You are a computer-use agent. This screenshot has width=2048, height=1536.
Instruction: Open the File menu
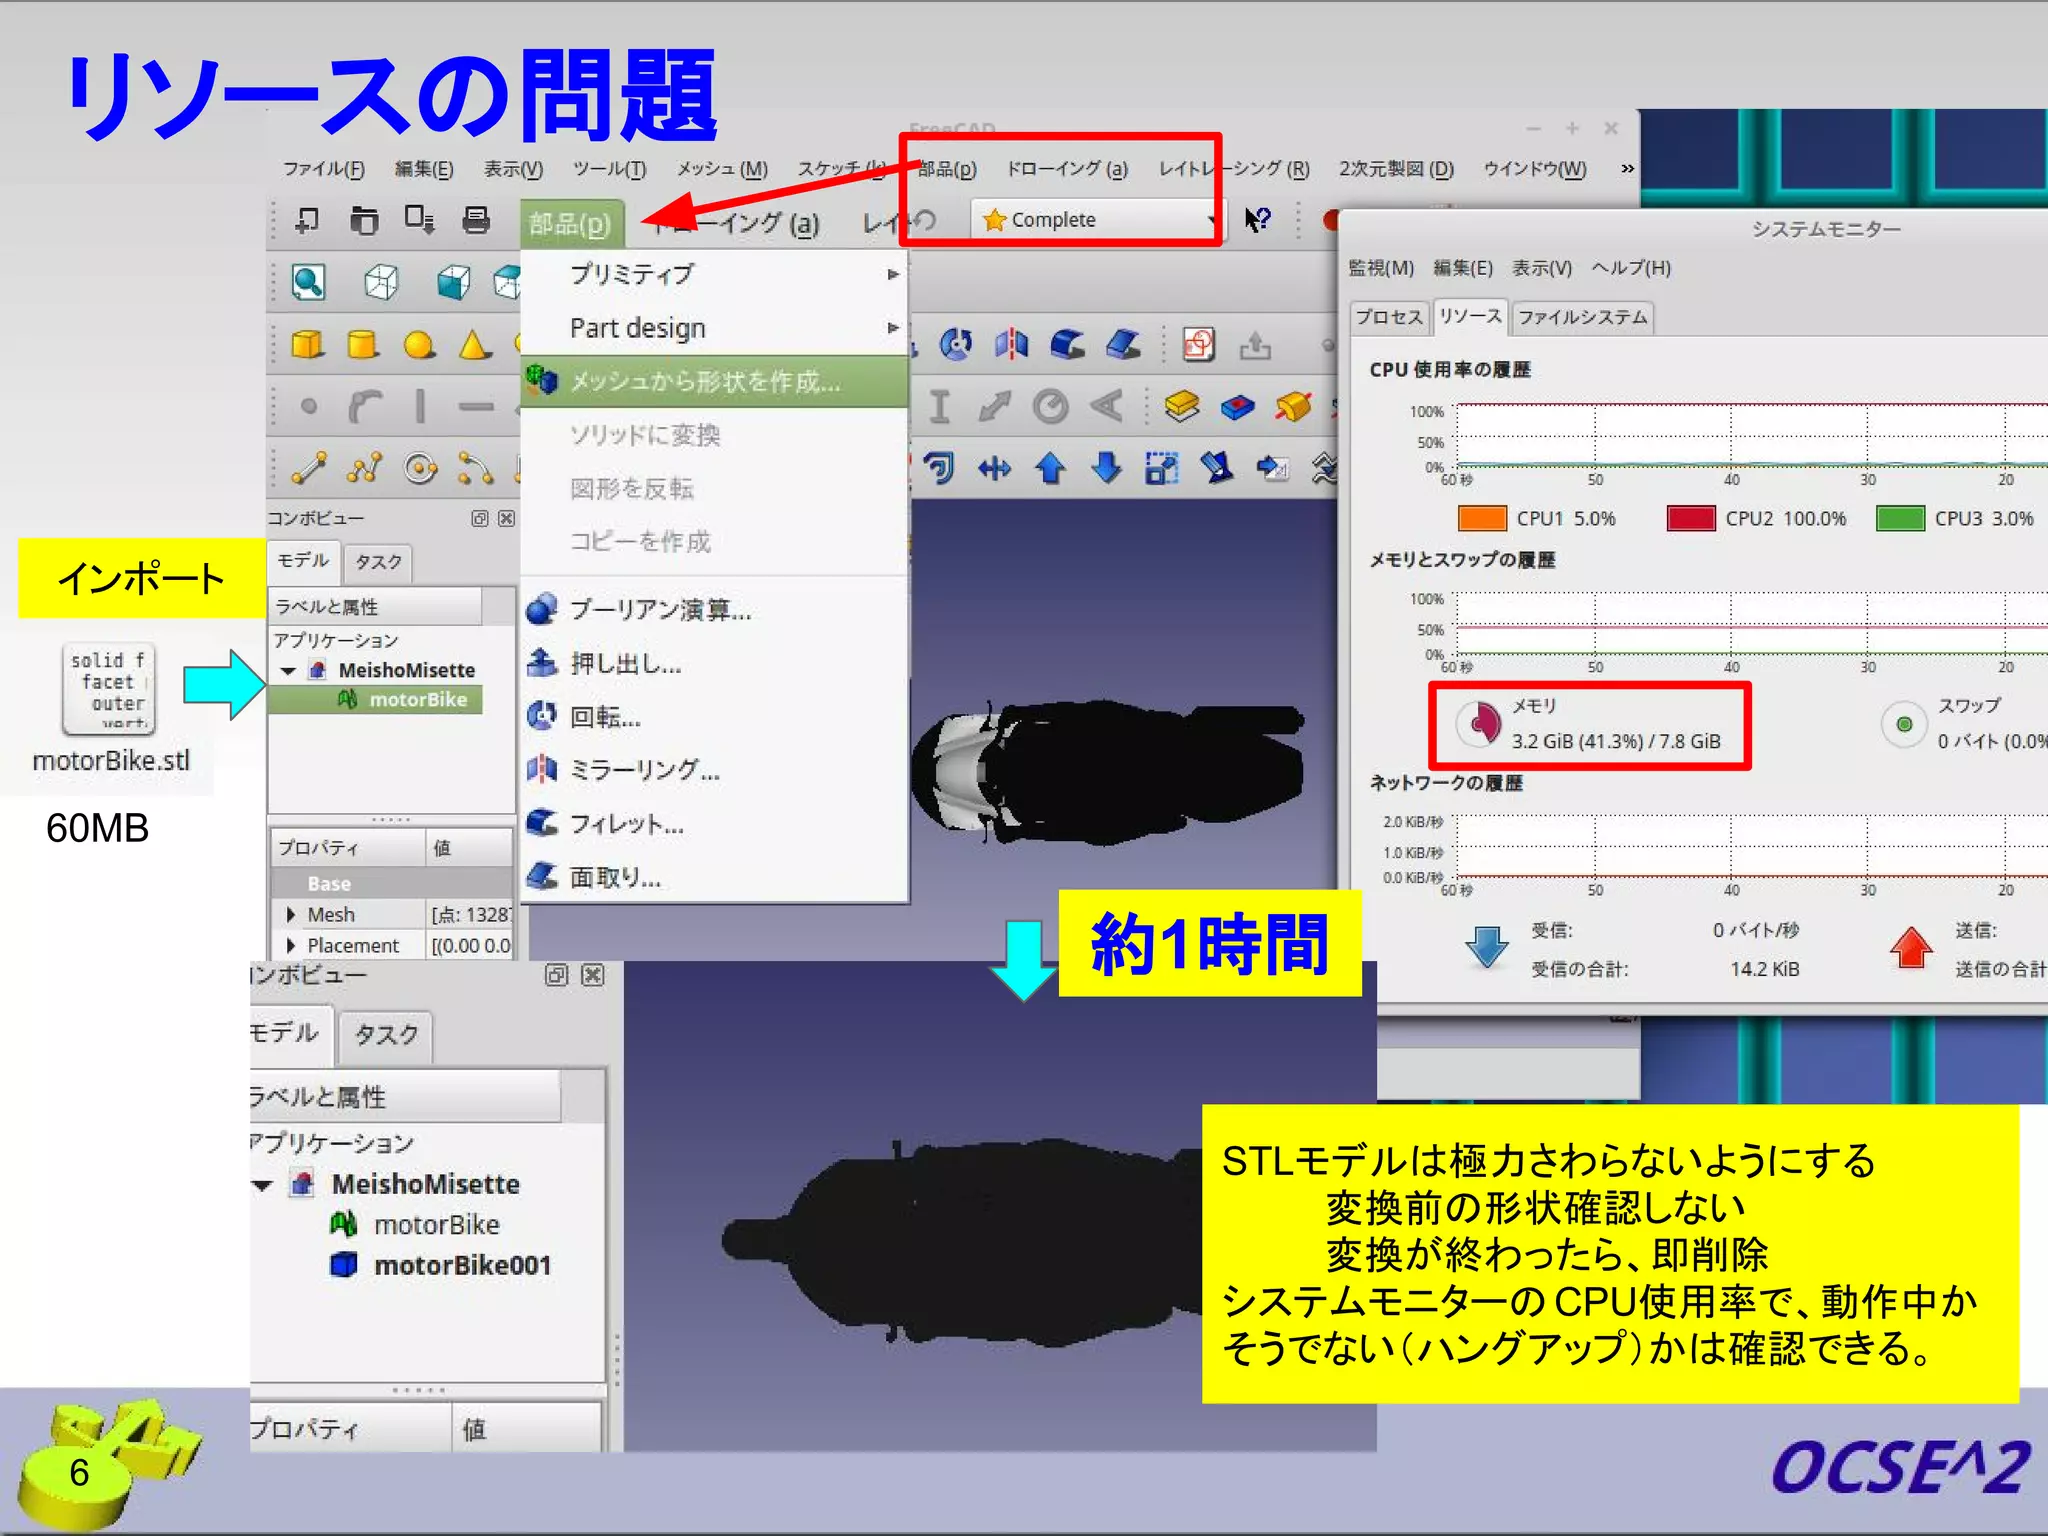click(323, 168)
